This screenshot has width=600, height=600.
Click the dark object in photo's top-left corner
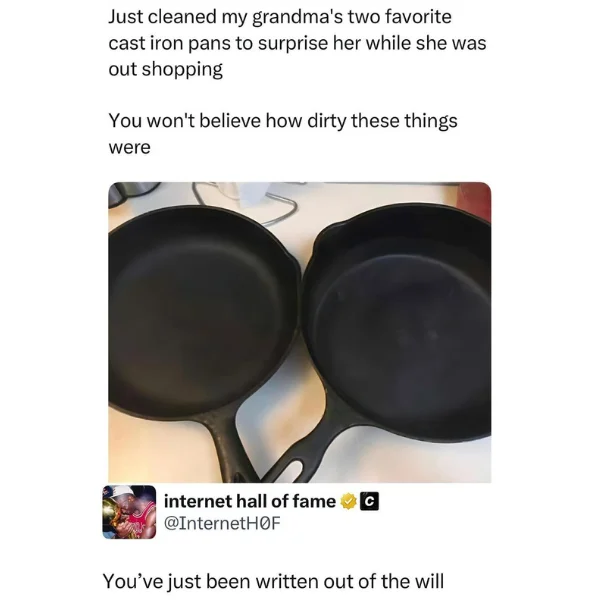coord(132,193)
